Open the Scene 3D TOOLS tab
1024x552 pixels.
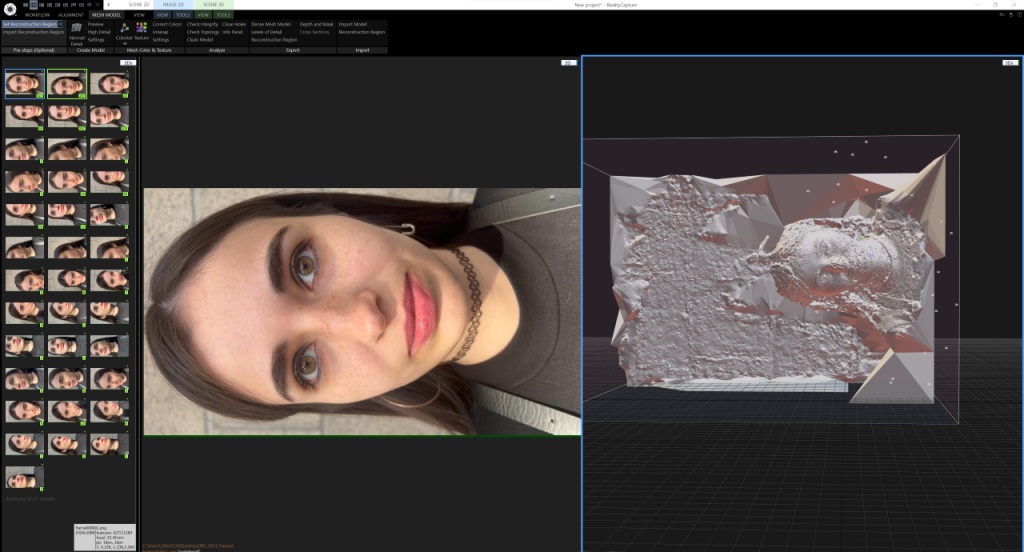coord(223,15)
